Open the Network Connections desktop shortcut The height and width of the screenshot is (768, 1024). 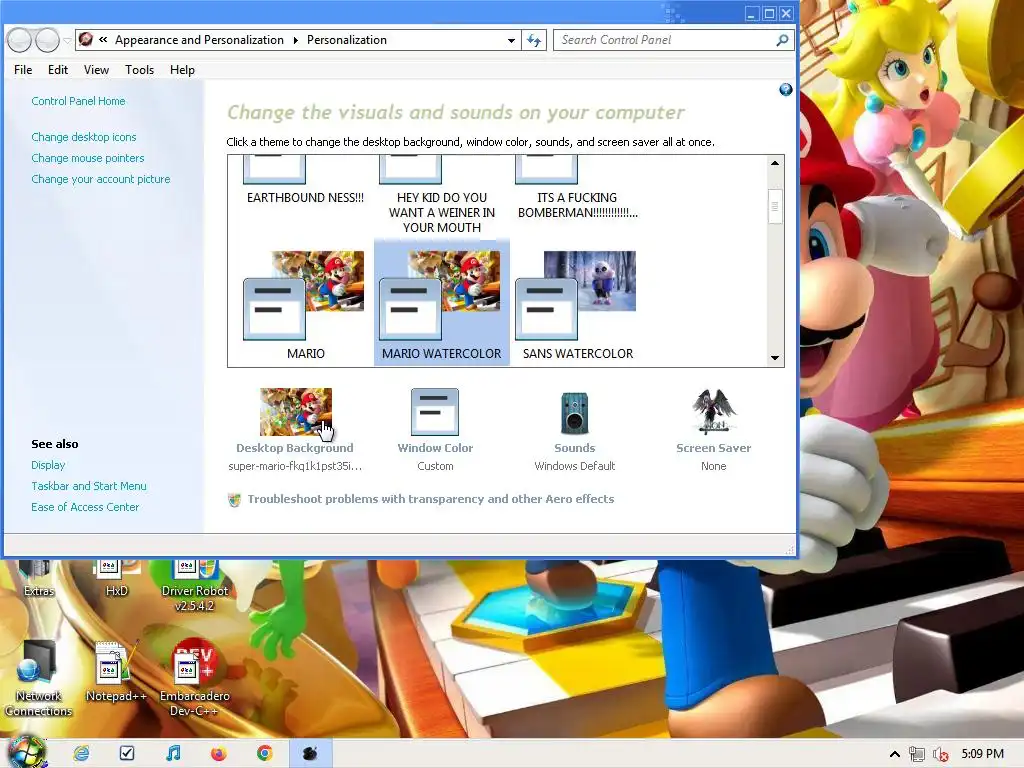(39, 678)
